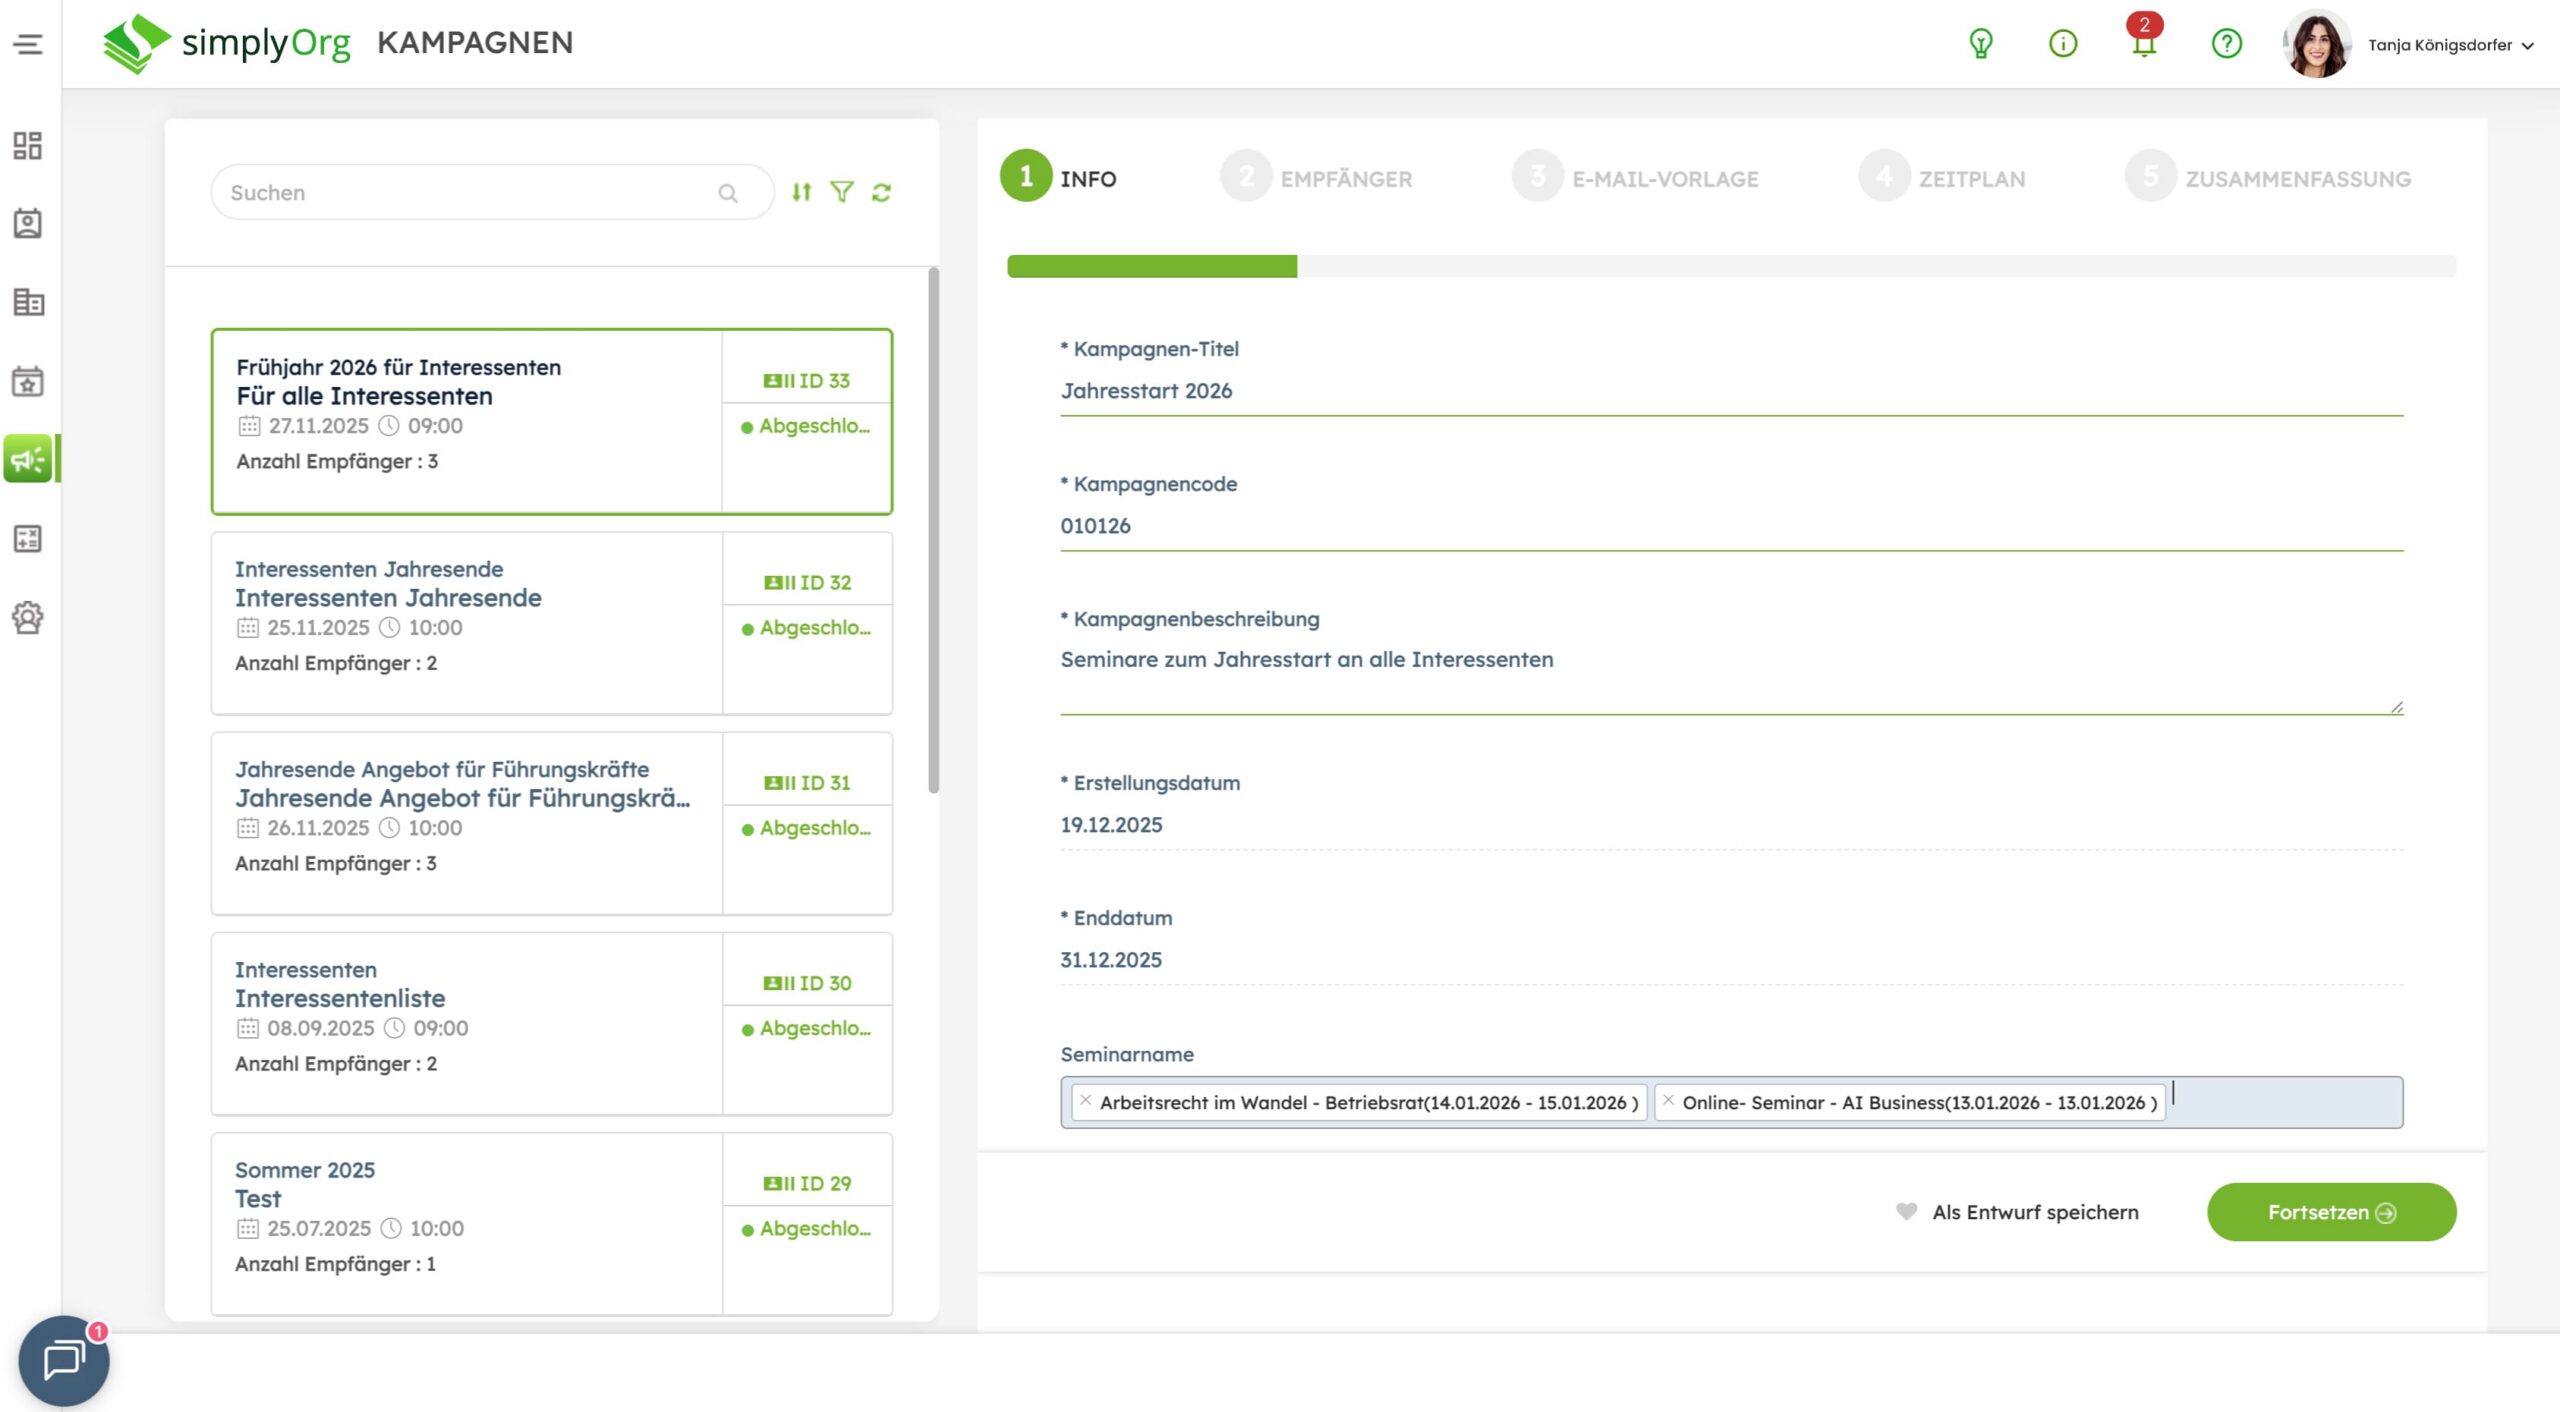2560x1412 pixels.
Task: Click the sort campaigns arrows icon
Action: 801,192
